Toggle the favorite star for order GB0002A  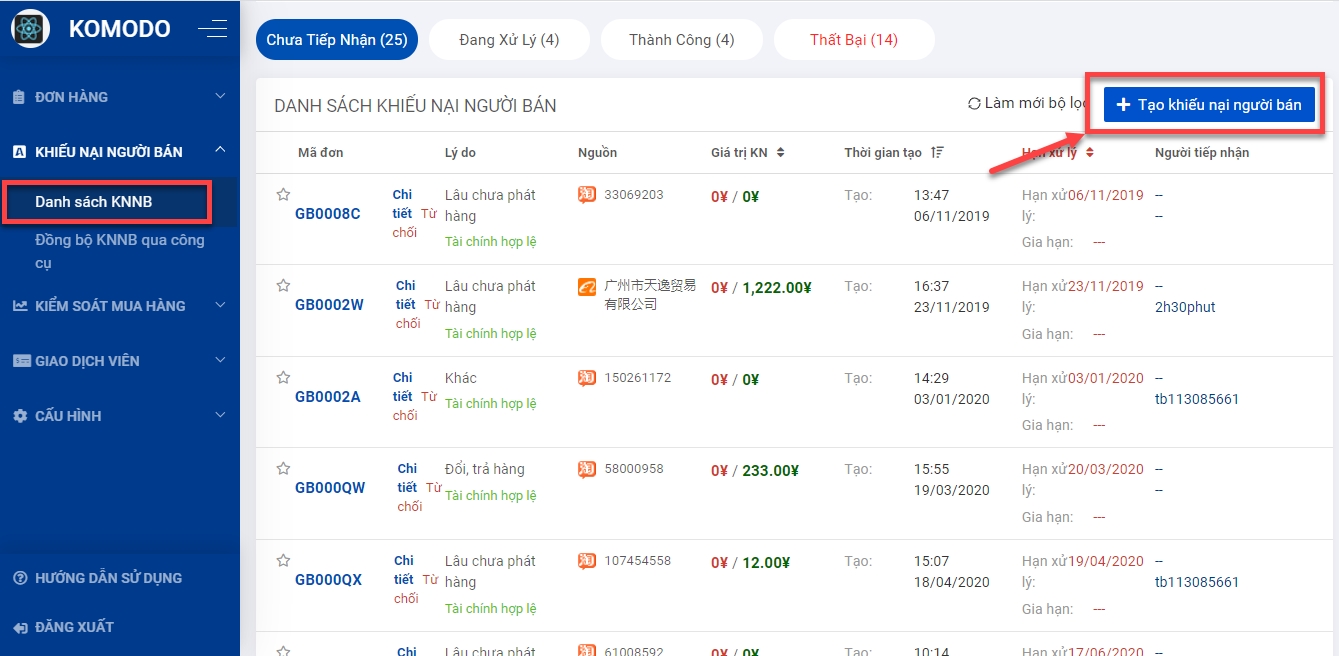pos(283,378)
